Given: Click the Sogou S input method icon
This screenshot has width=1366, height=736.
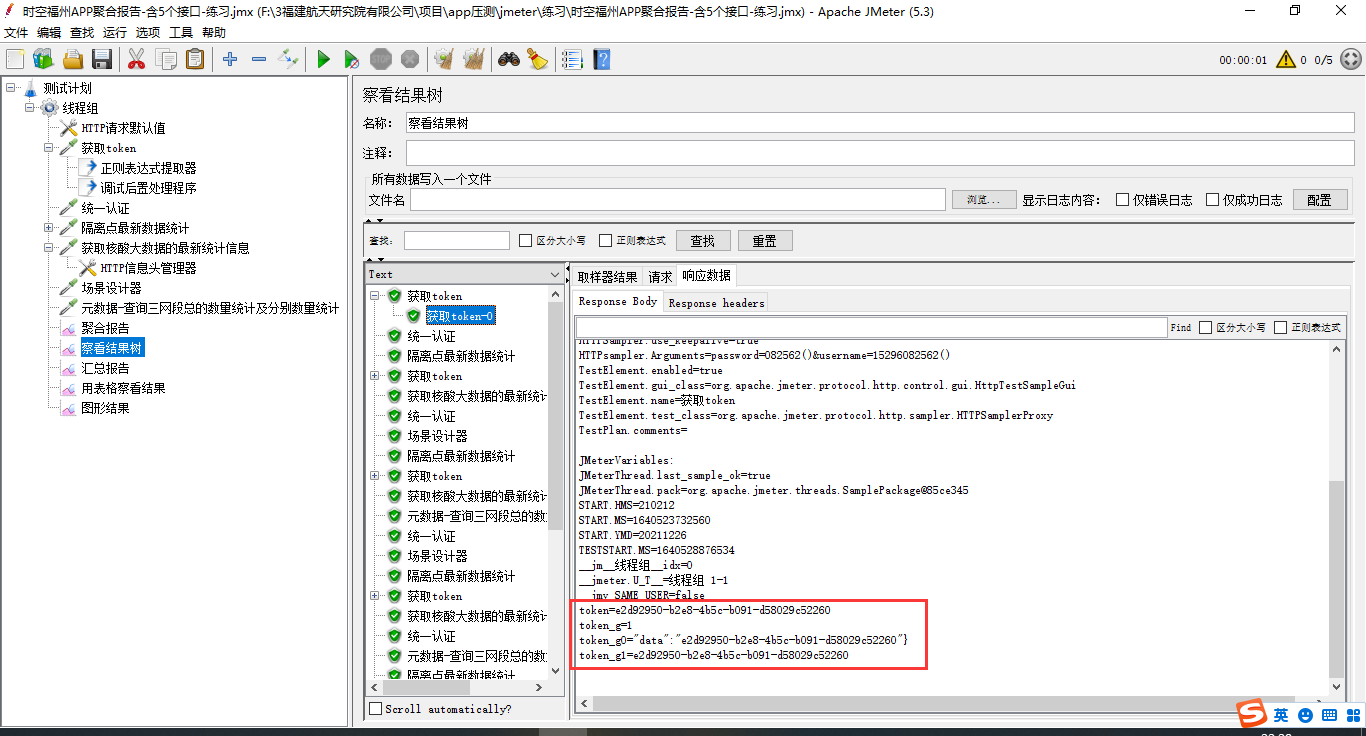Looking at the screenshot, I should (x=1252, y=715).
